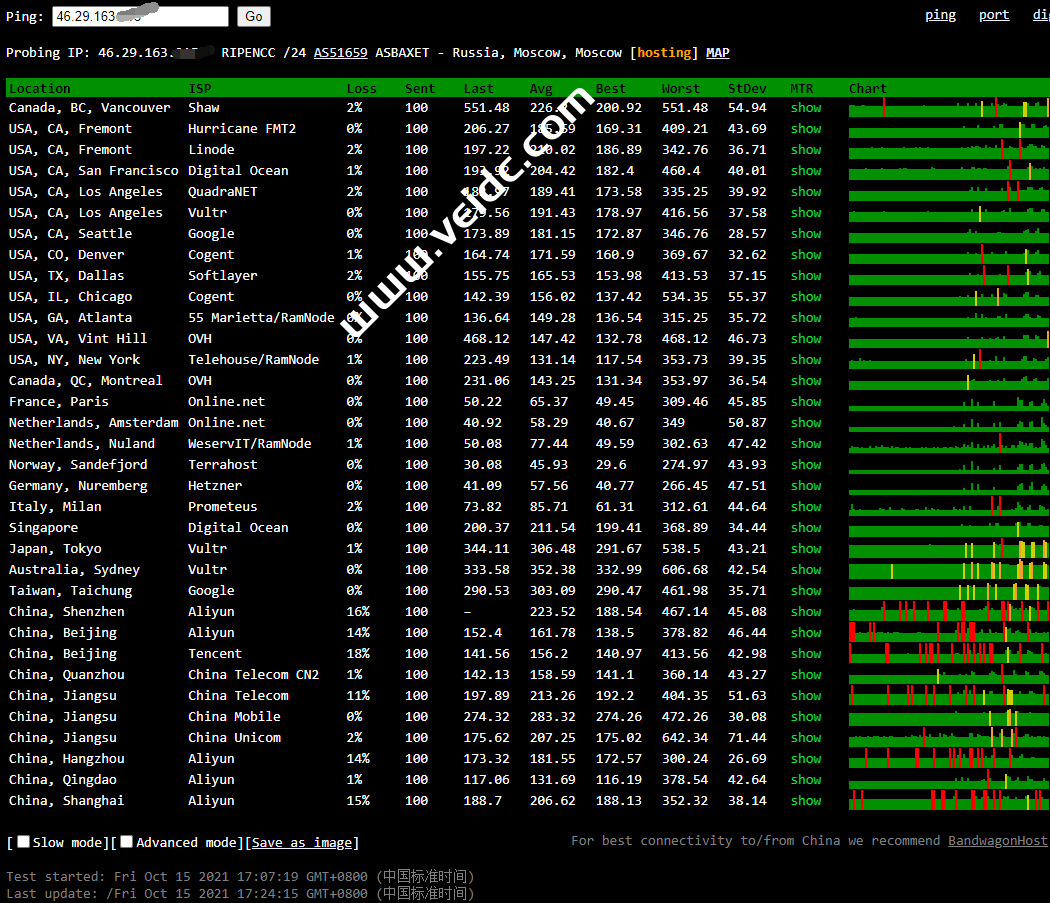Image resolution: width=1050 pixels, height=903 pixels.
Task: Open the port link in top navigation
Action: [994, 15]
